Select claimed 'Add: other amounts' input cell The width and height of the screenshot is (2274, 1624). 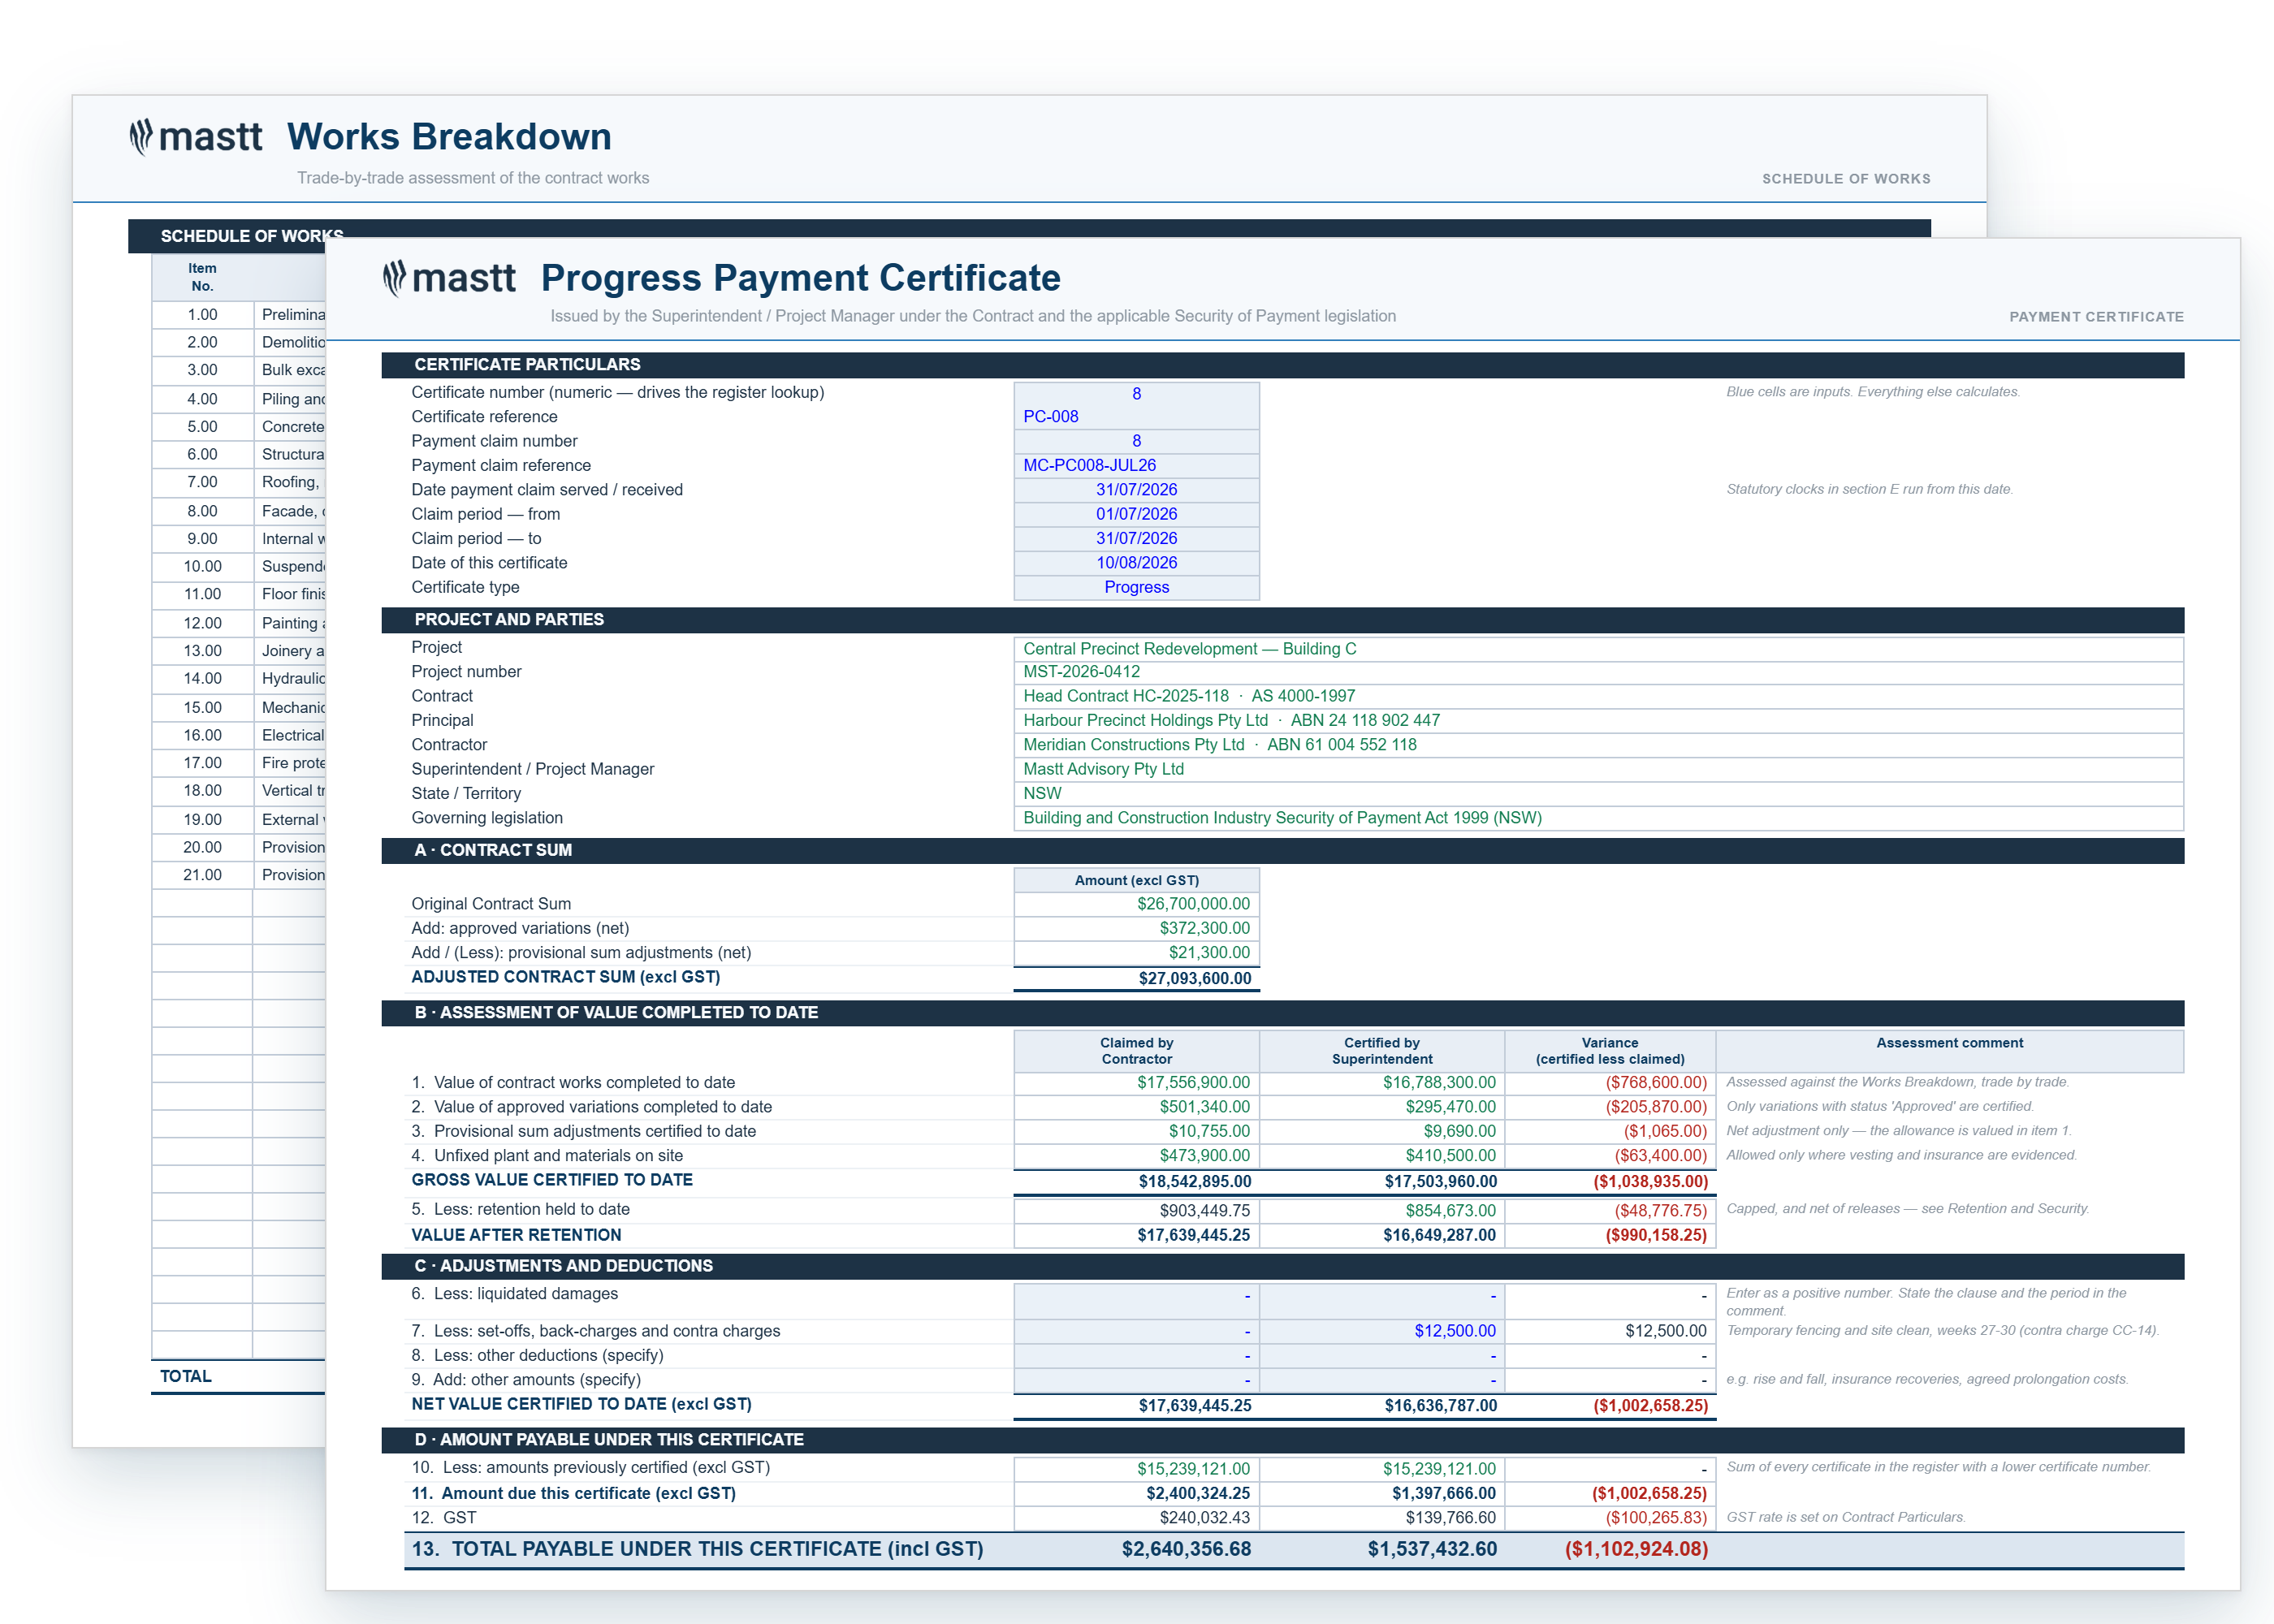(1136, 1380)
